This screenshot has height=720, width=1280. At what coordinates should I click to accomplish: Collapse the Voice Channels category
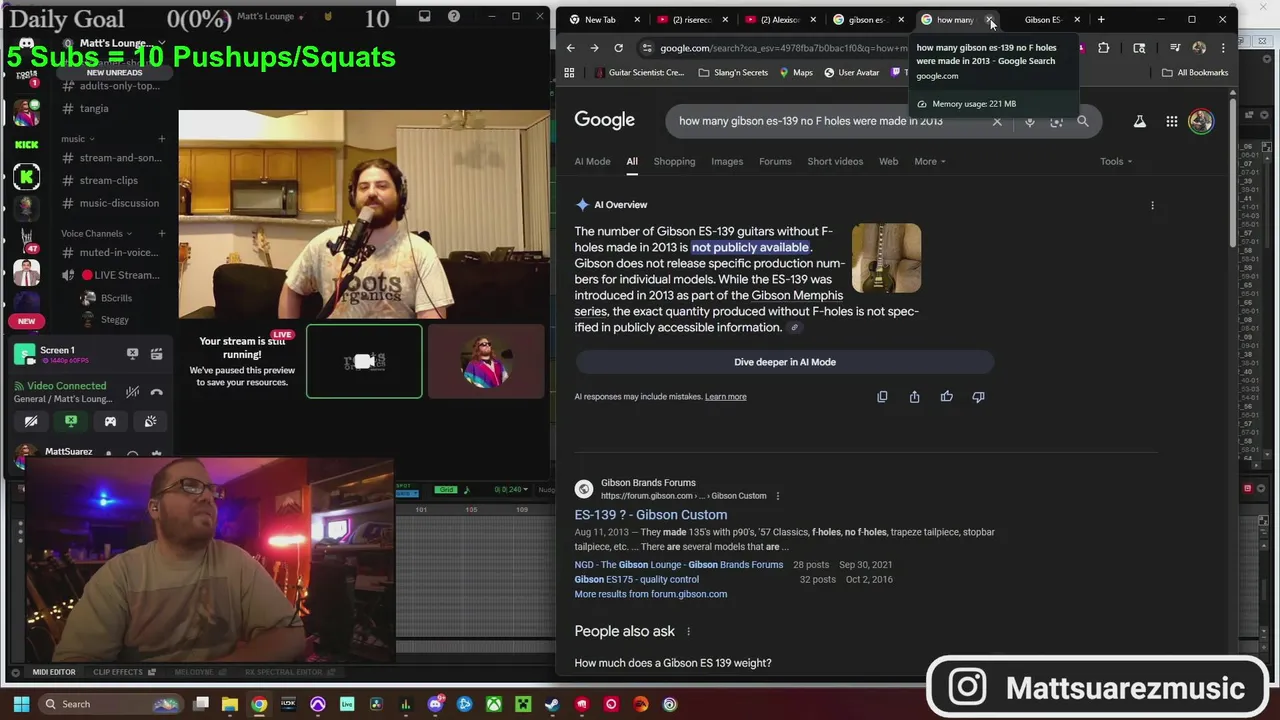point(96,233)
